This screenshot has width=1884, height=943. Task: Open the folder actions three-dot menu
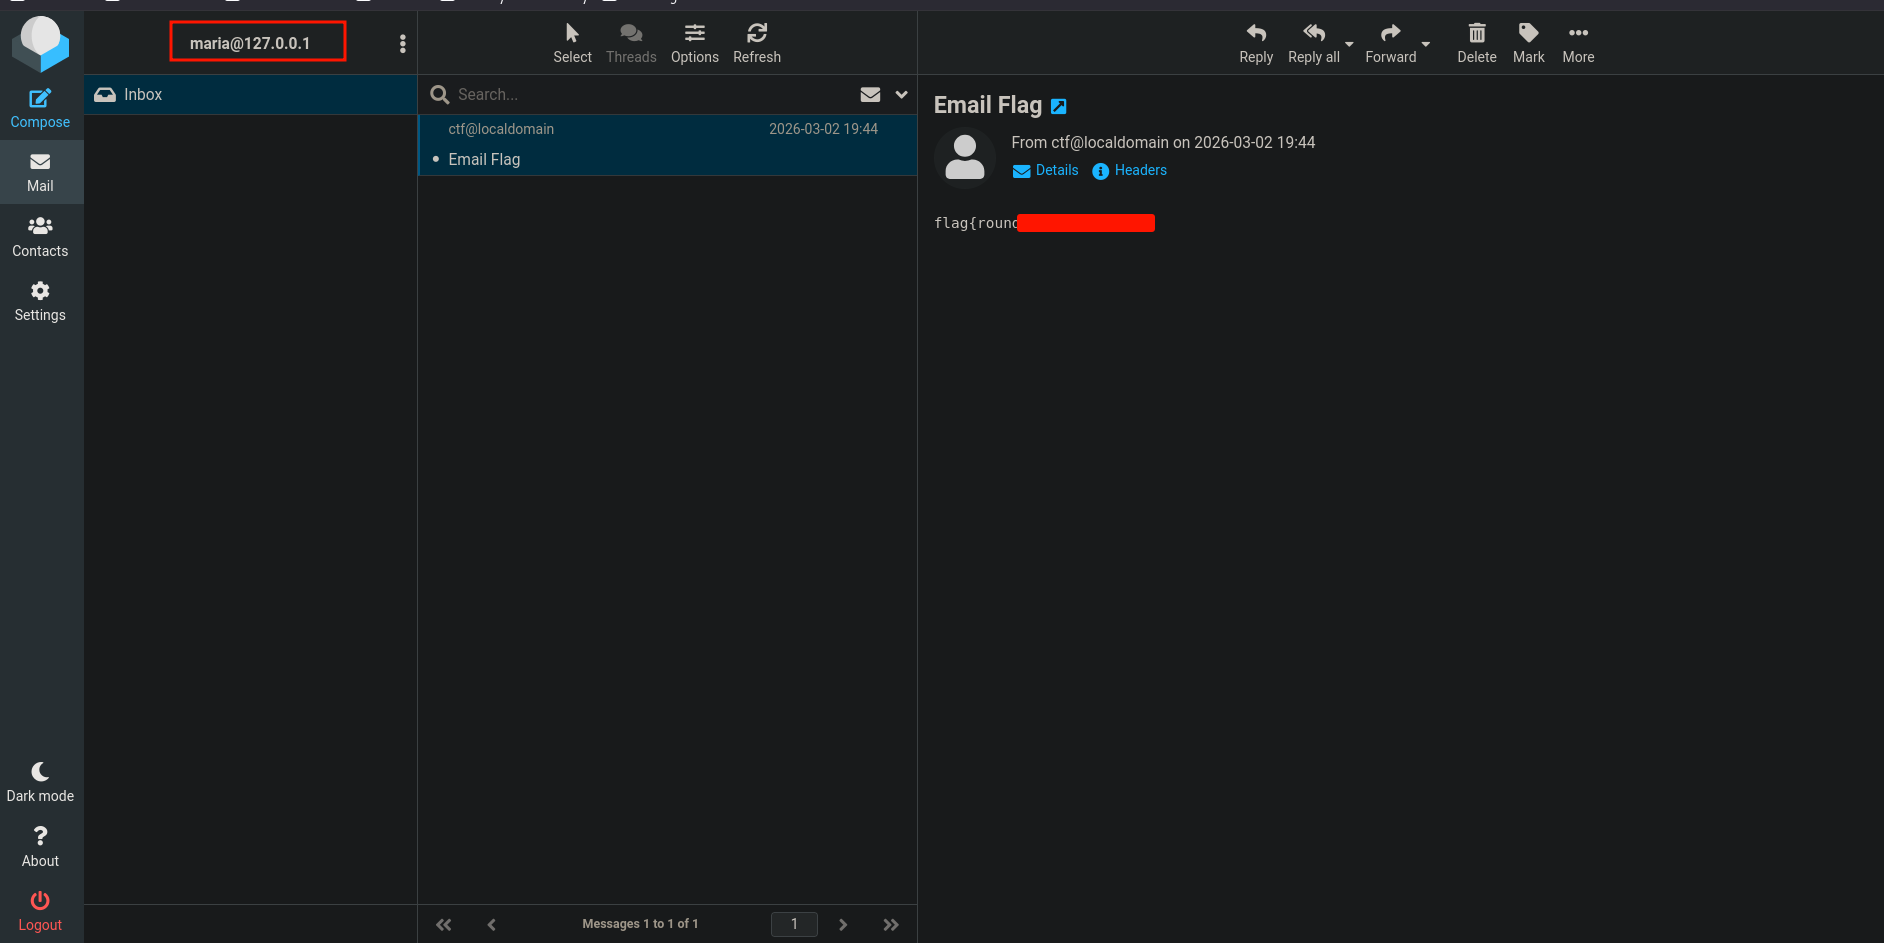[x=402, y=43]
